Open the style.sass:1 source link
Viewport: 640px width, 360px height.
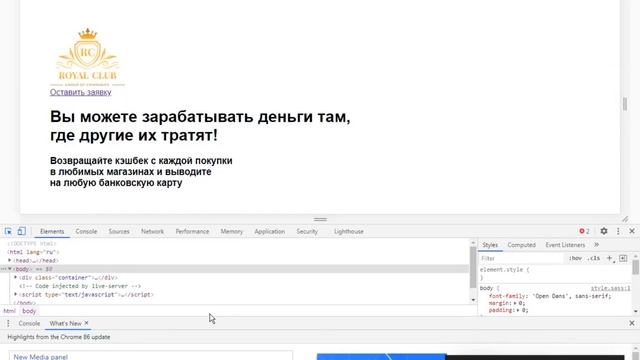tap(610, 288)
